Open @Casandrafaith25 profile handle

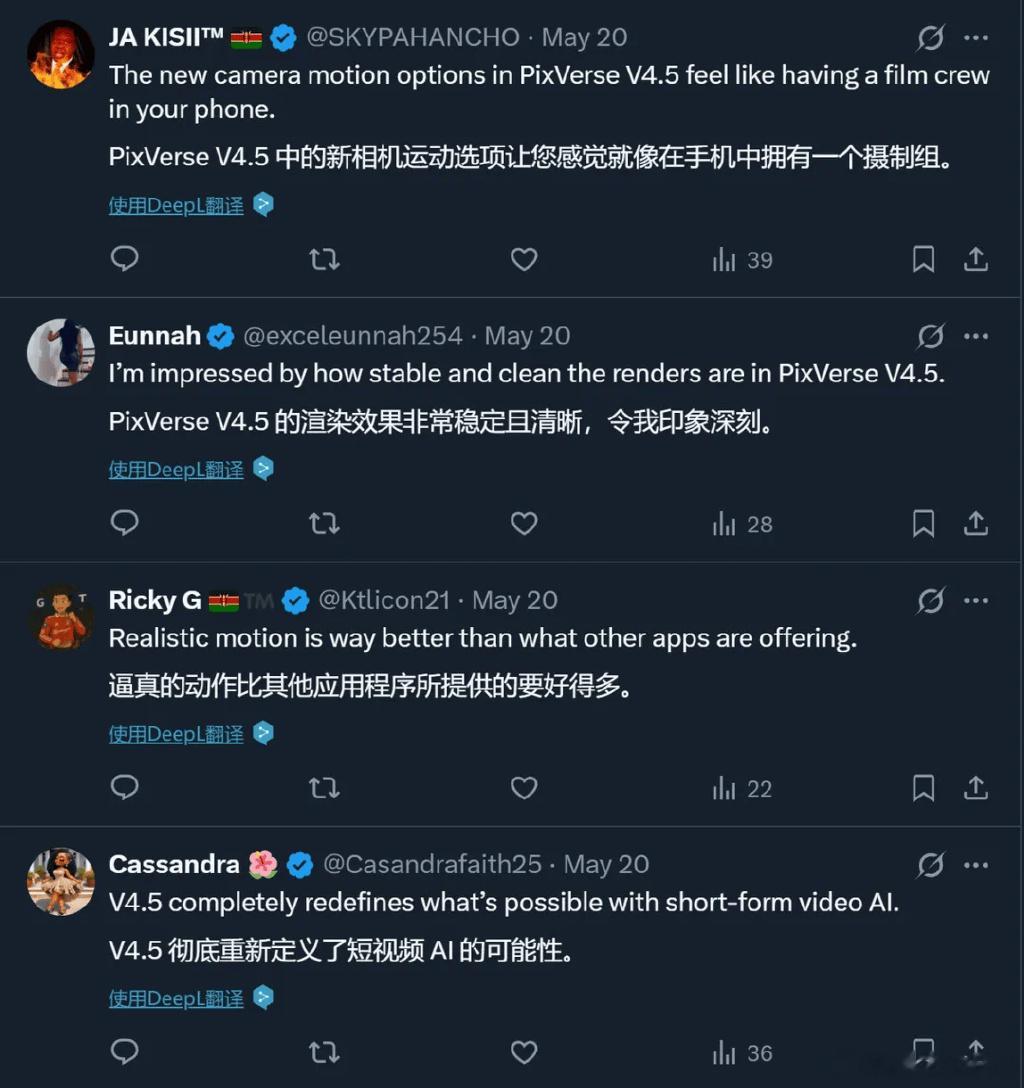point(432,865)
